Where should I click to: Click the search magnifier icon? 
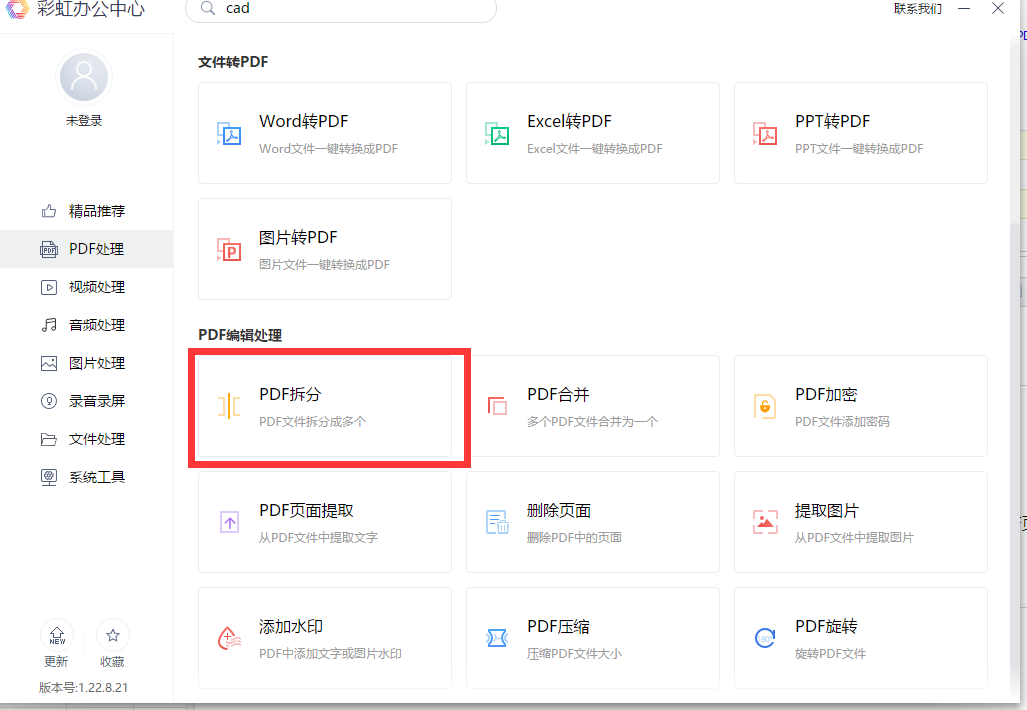tap(208, 8)
